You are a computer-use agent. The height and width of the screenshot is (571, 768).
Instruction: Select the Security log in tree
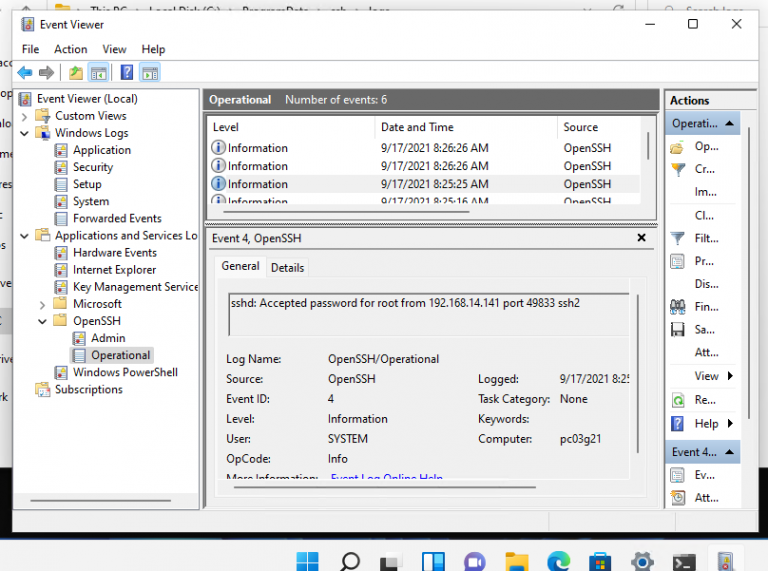(93, 167)
